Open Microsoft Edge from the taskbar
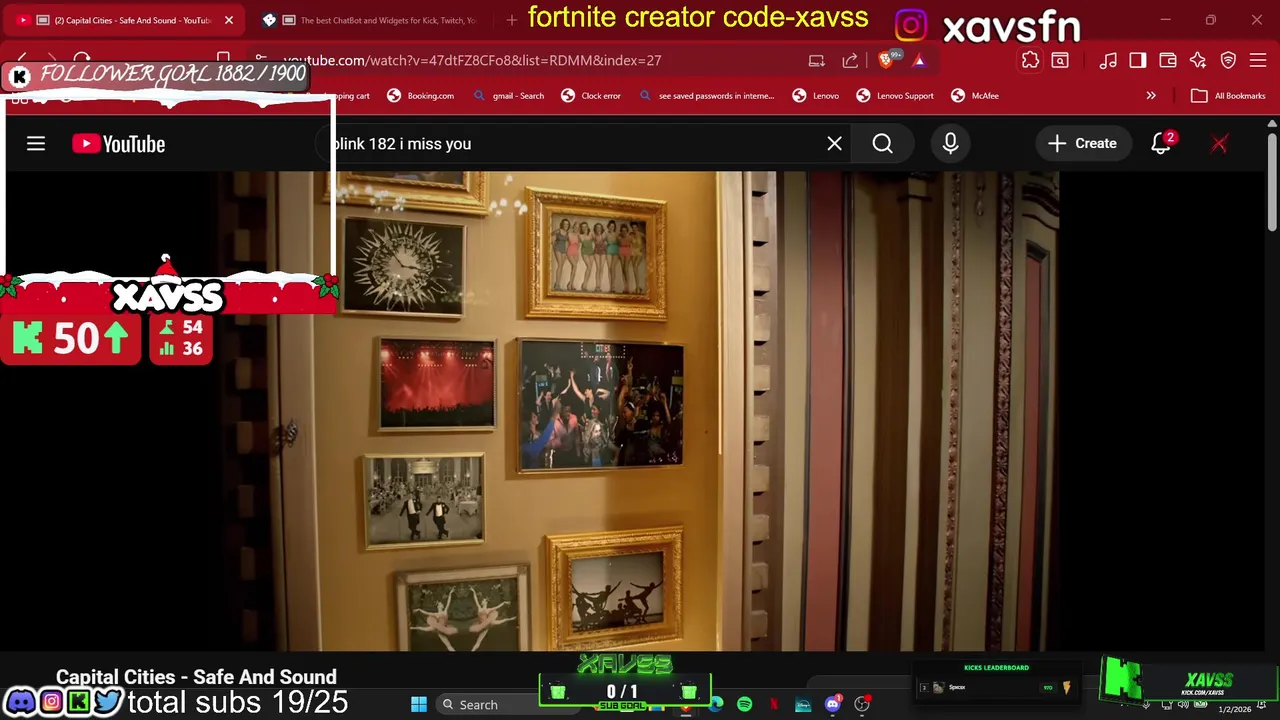Screen dimensions: 1280x720 coord(716,705)
